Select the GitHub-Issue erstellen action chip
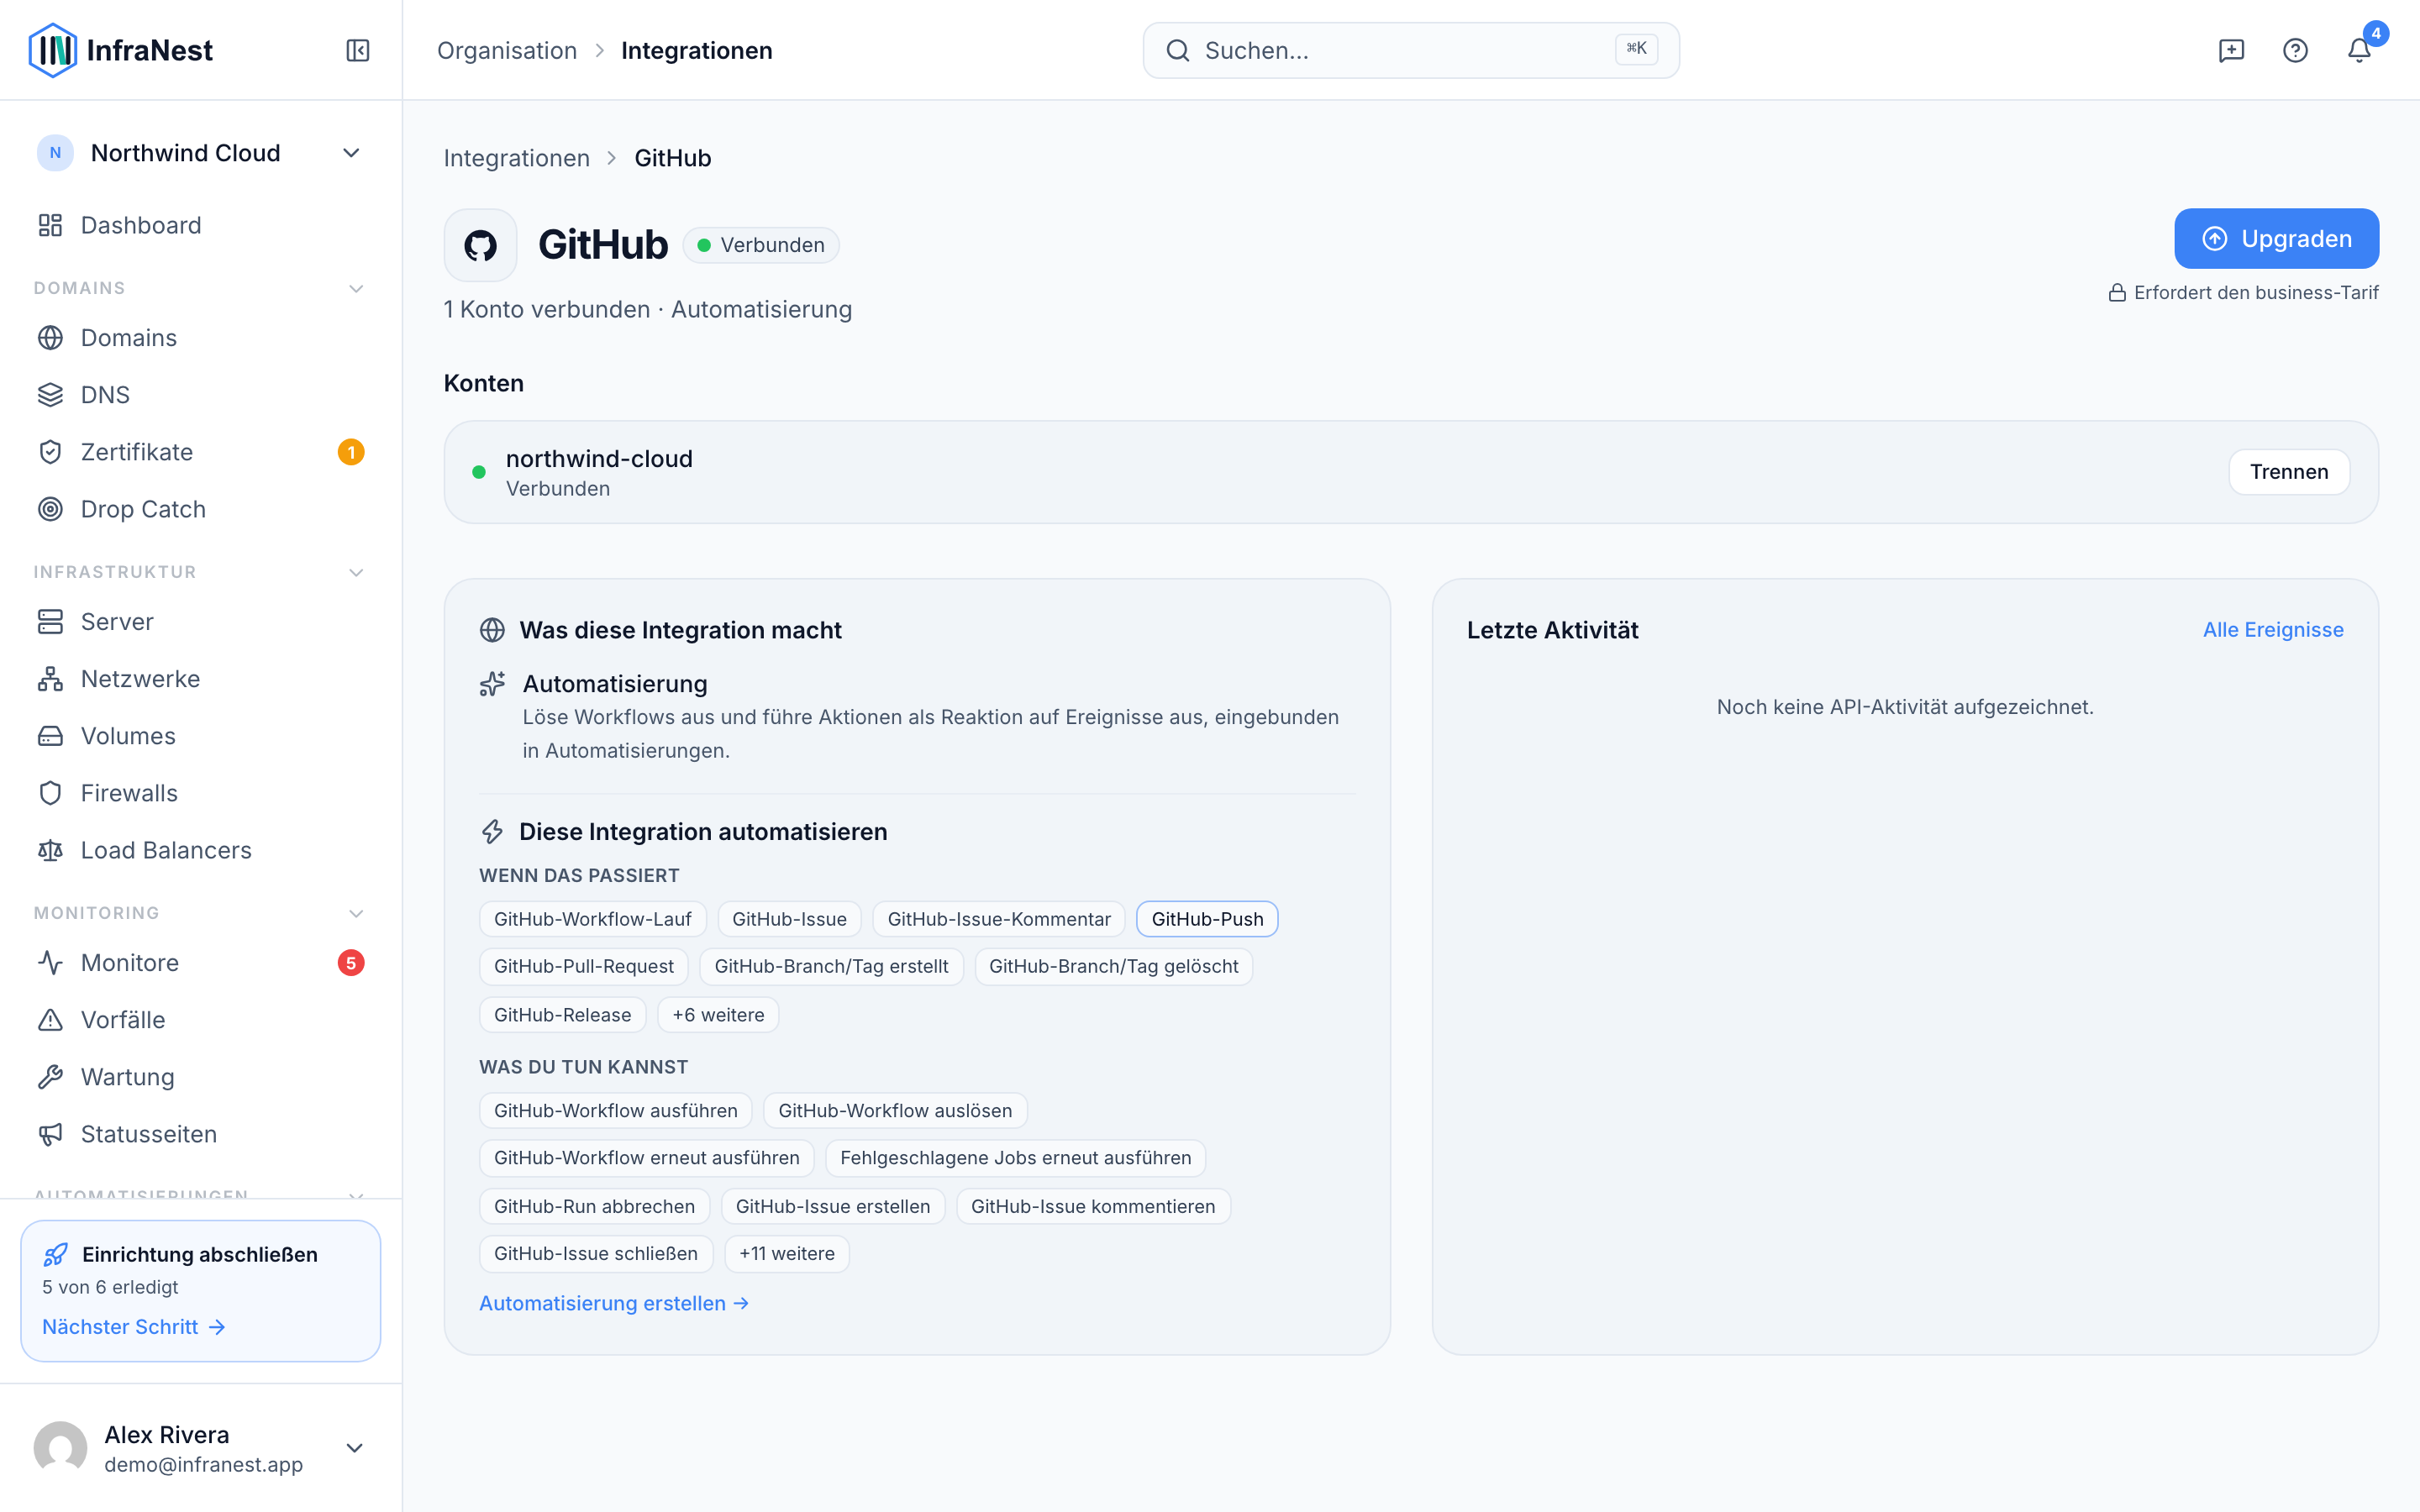Viewport: 2420px width, 1512px height. (x=833, y=1207)
